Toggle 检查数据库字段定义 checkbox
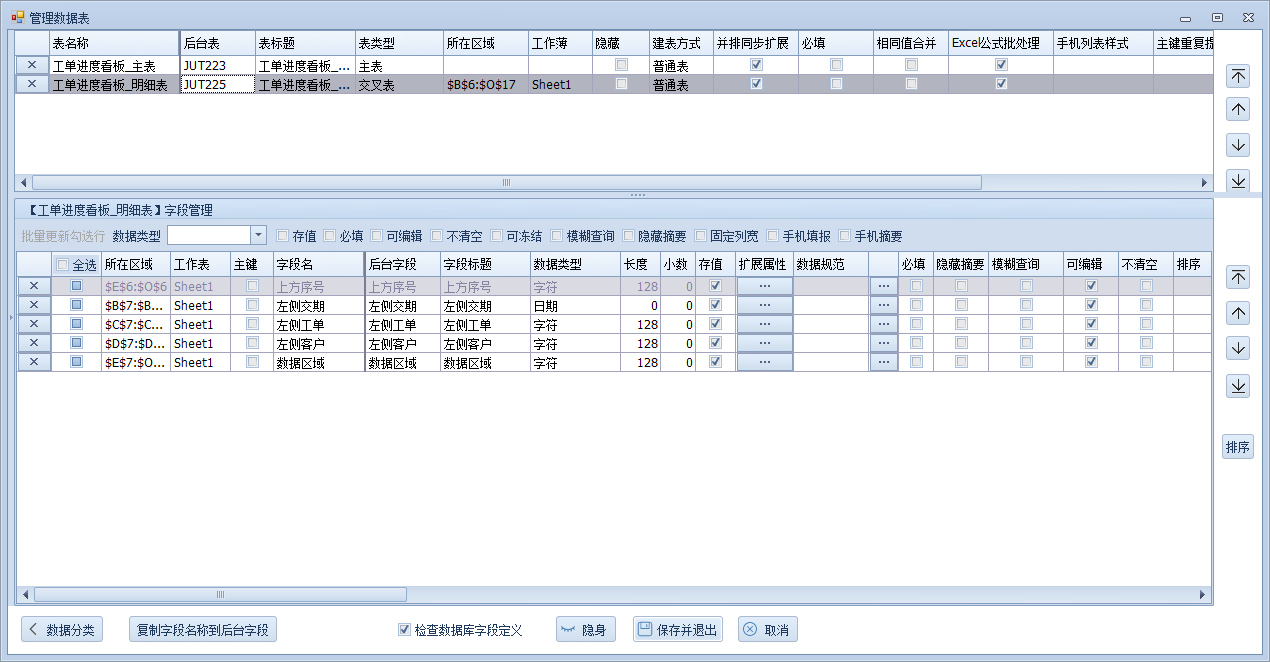1270x662 pixels. (x=404, y=630)
